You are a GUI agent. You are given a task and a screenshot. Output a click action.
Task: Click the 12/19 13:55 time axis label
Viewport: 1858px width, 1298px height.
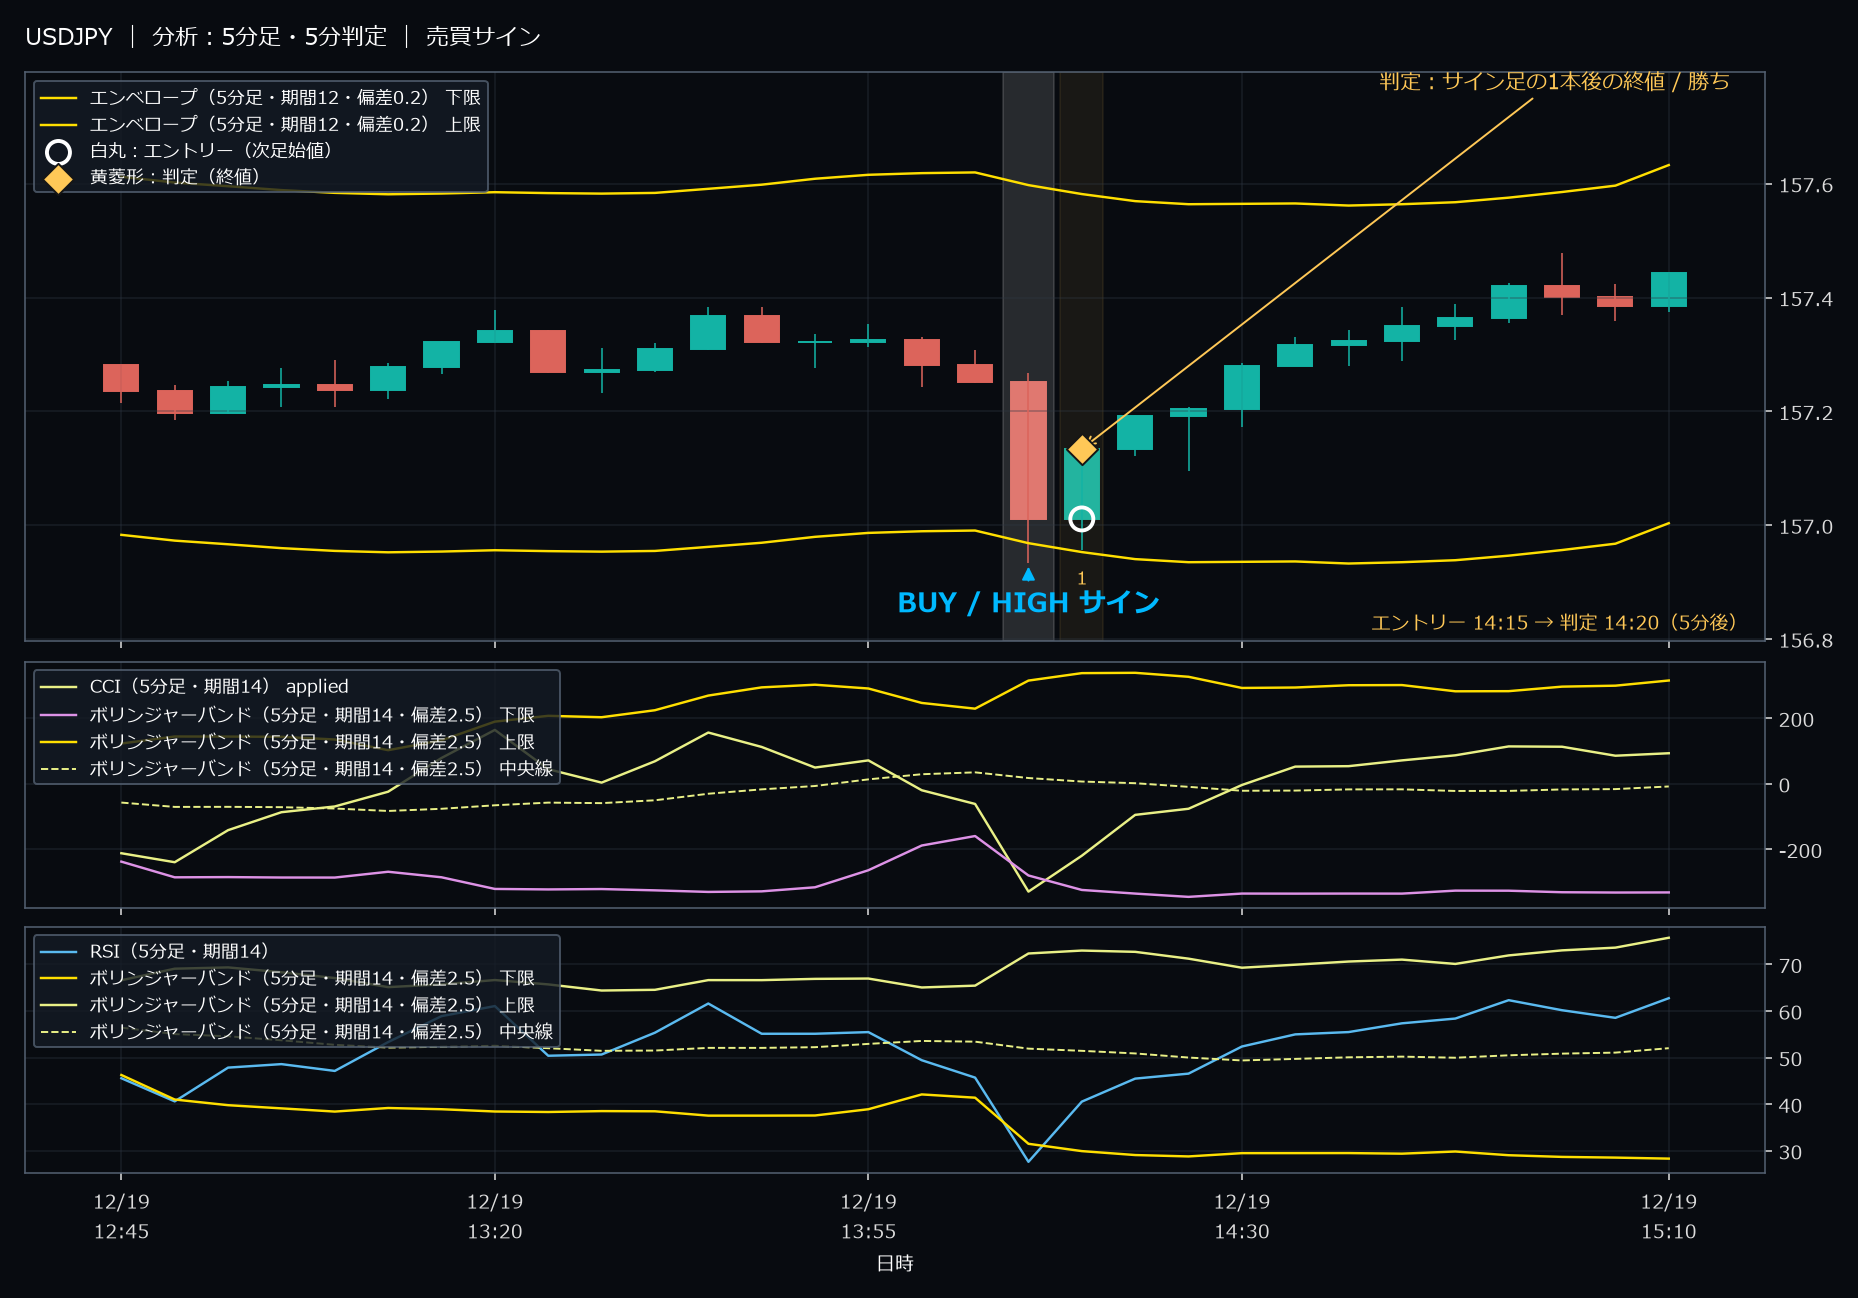[868, 1216]
